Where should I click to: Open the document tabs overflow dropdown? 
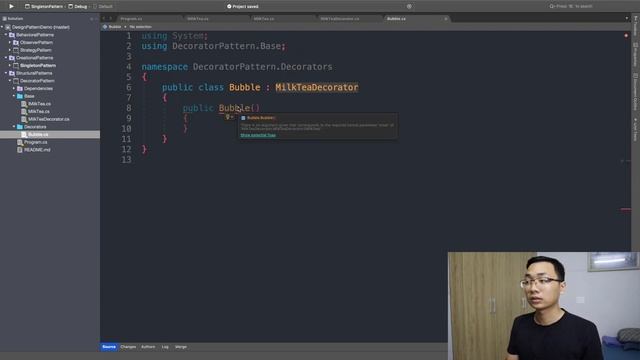(627, 18)
